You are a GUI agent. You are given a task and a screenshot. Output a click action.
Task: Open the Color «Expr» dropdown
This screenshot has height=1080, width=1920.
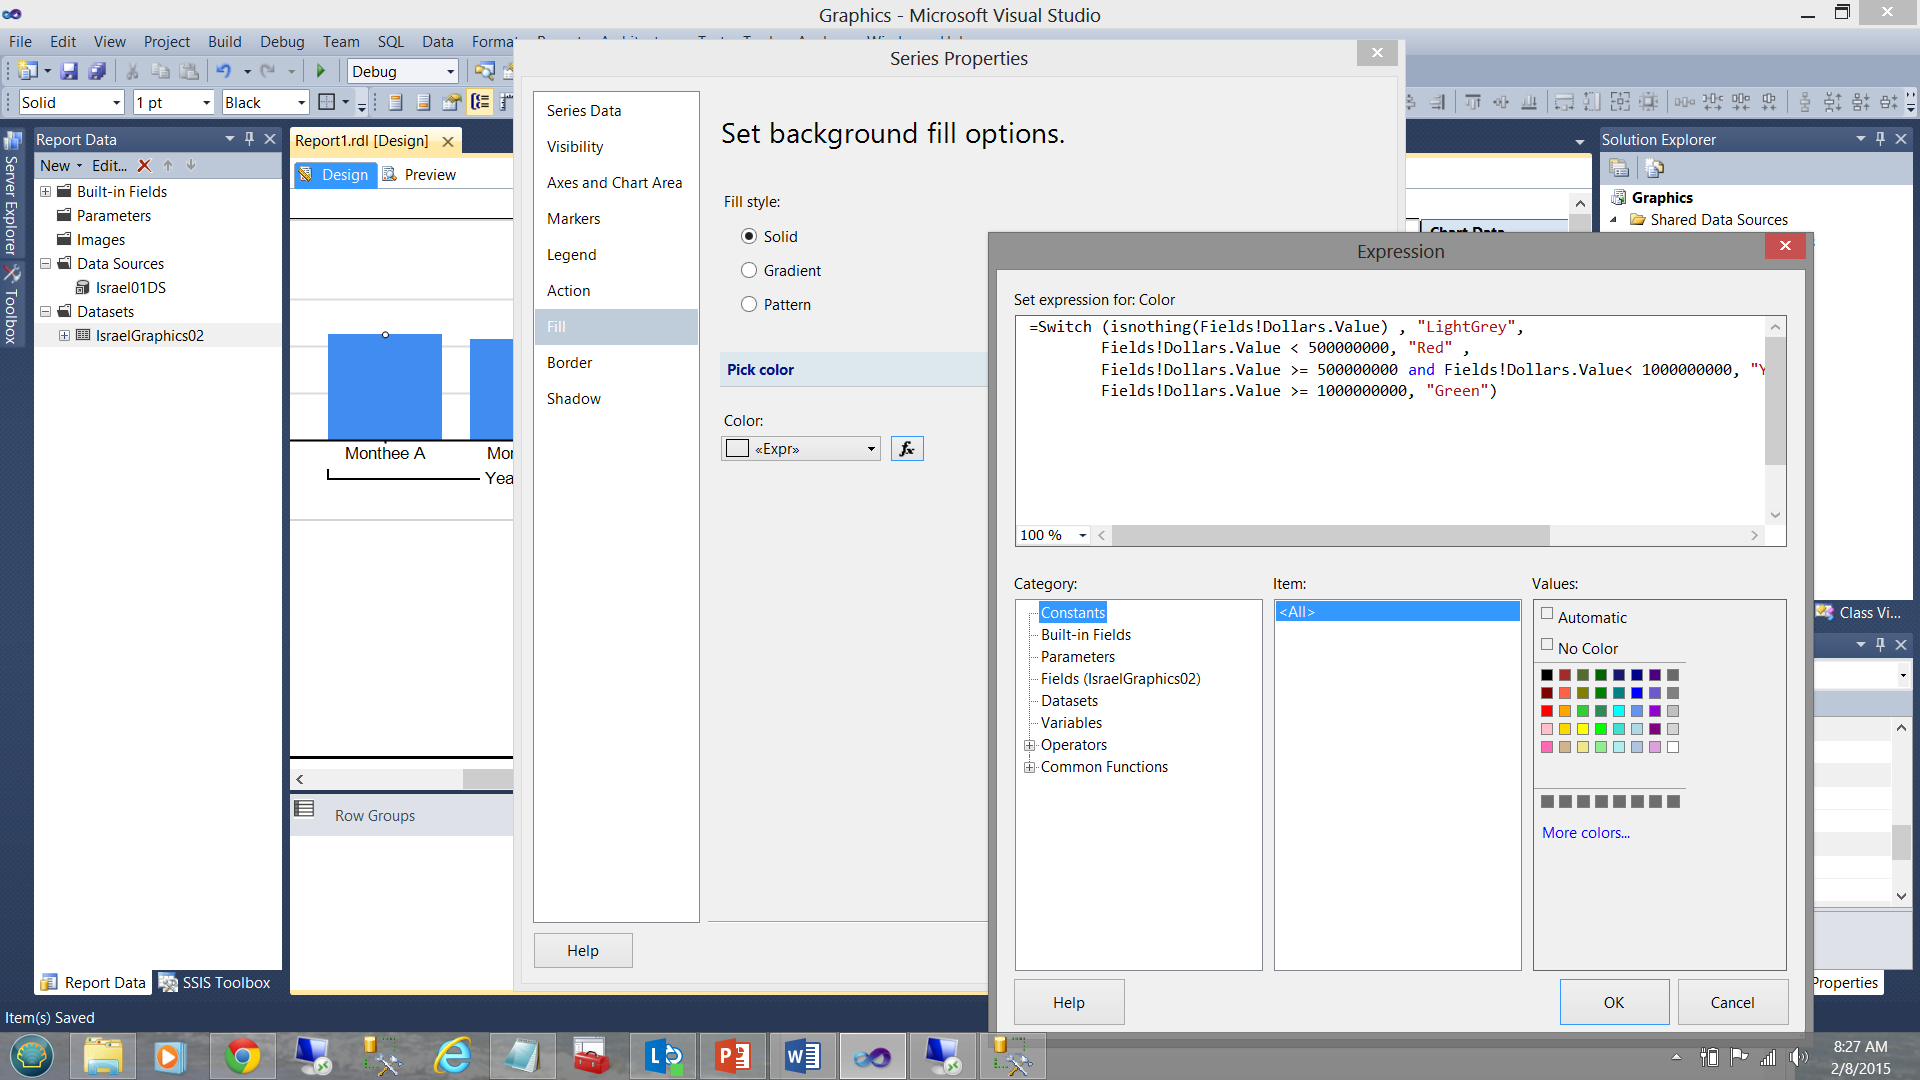871,449
